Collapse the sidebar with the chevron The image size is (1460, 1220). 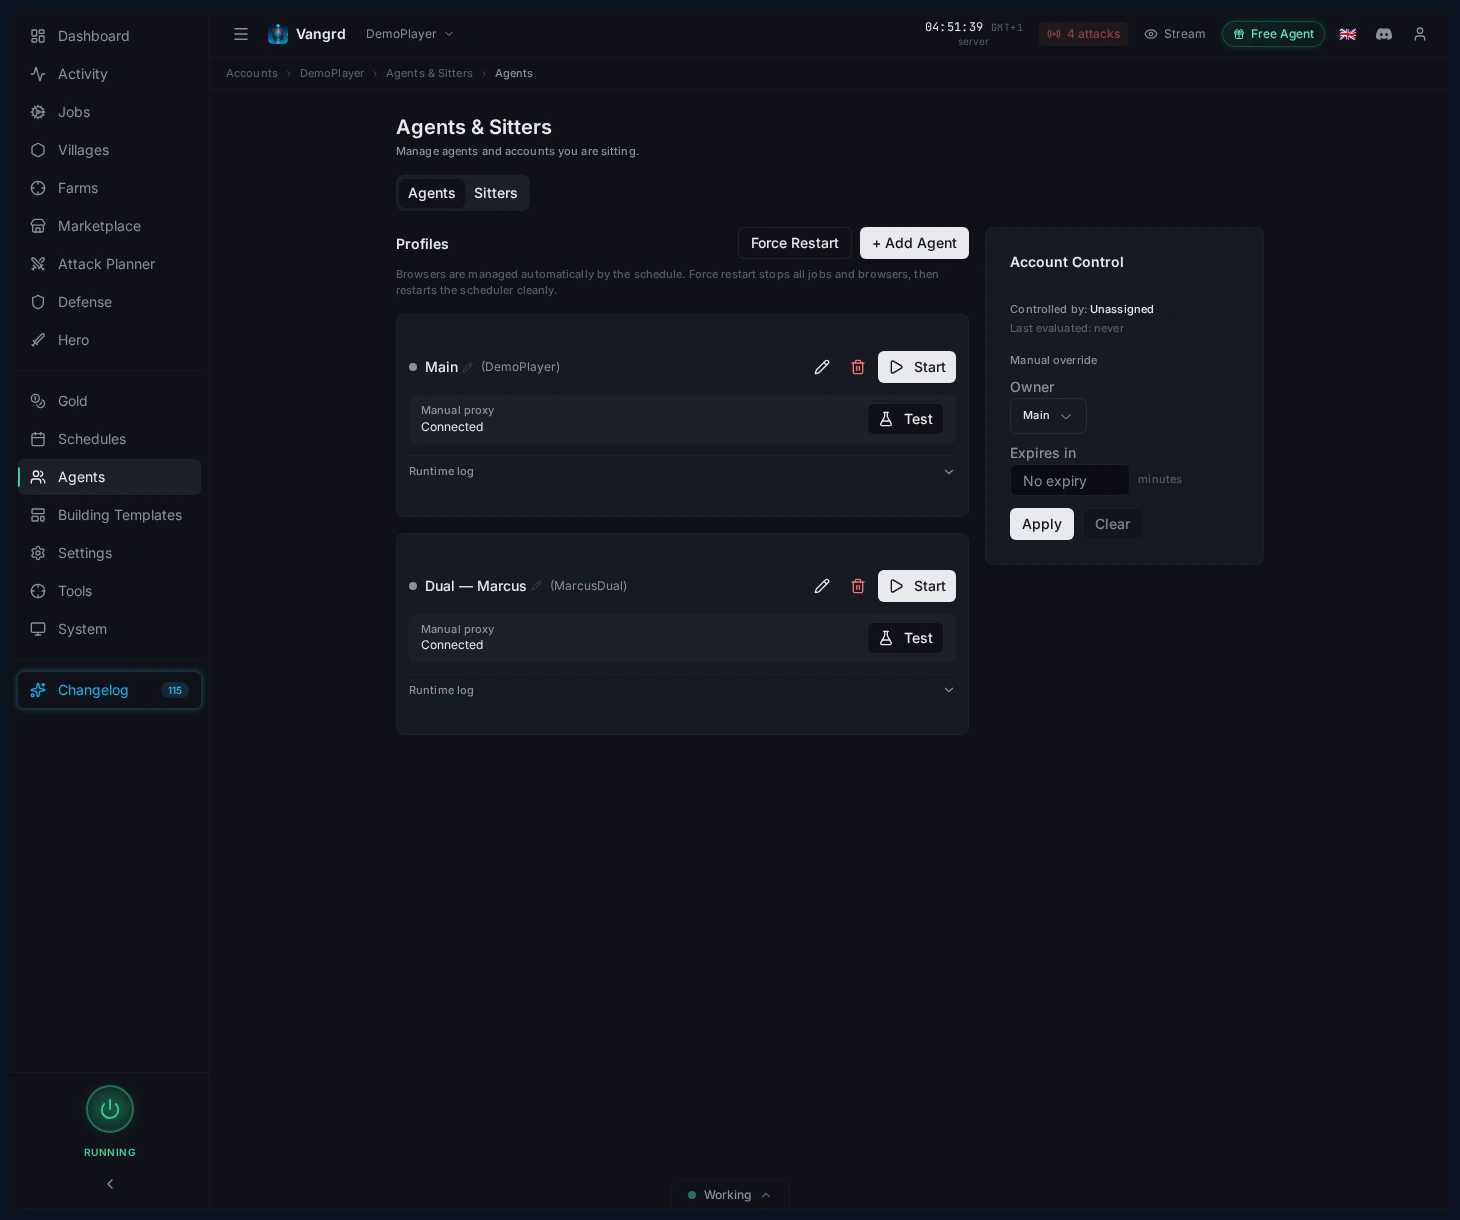click(x=110, y=1184)
